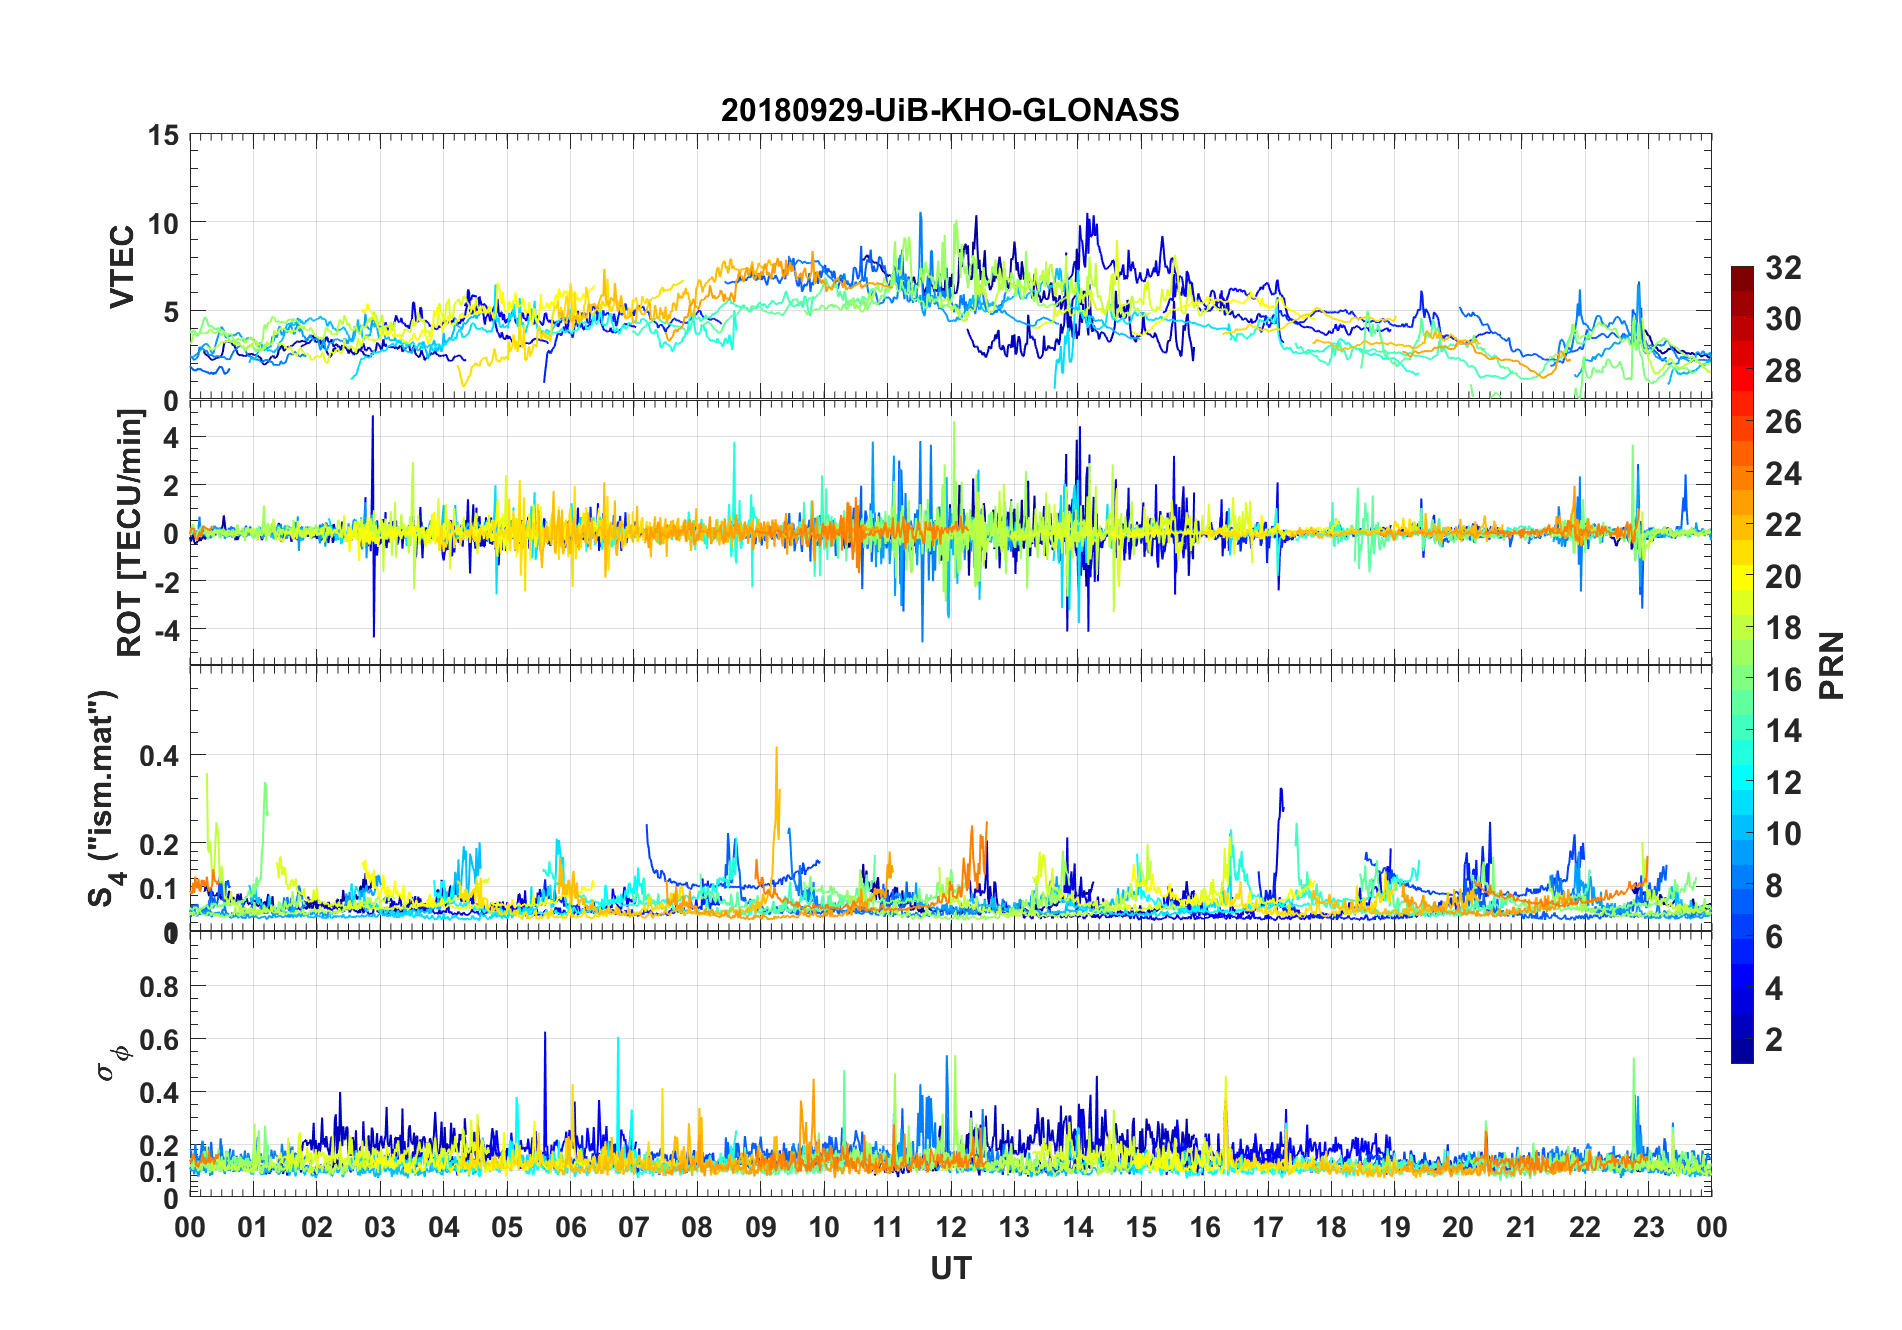Screen dimensions: 1902x1330
Task: Select the PRN colorbar tick label 6
Action: point(1775,937)
